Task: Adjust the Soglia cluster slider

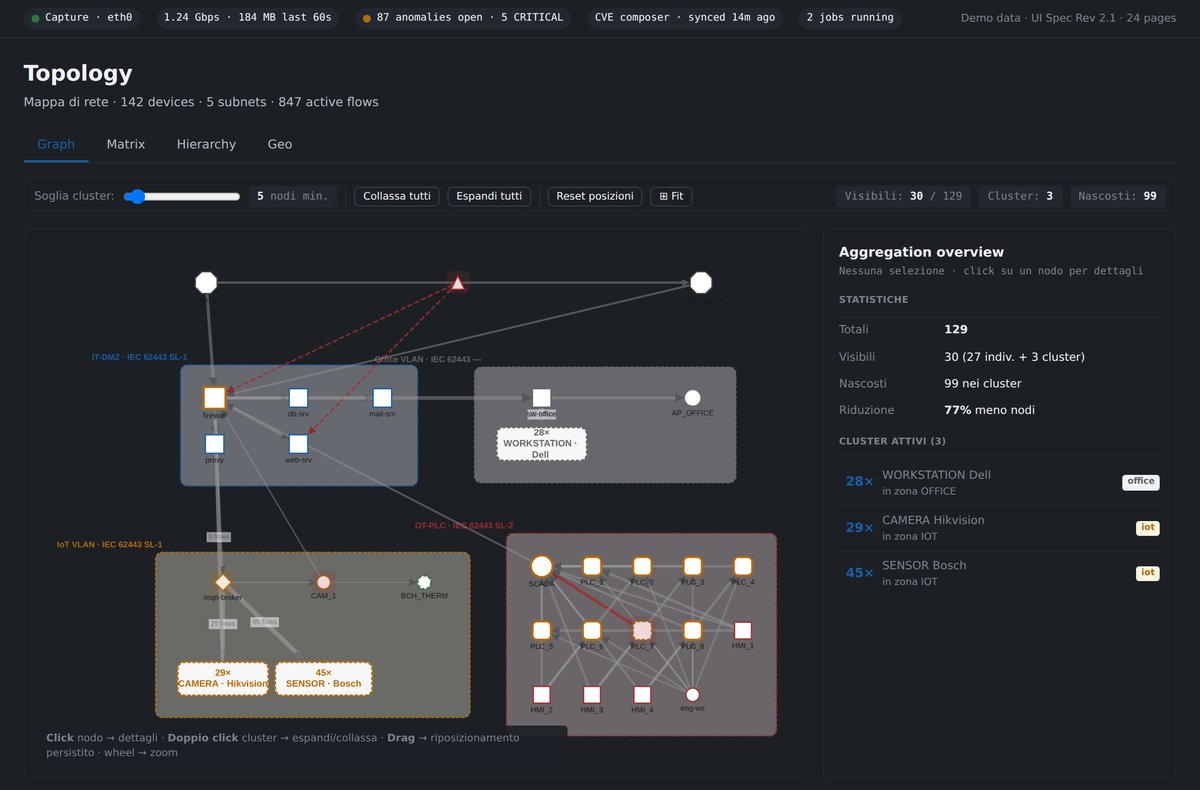Action: tap(182, 196)
